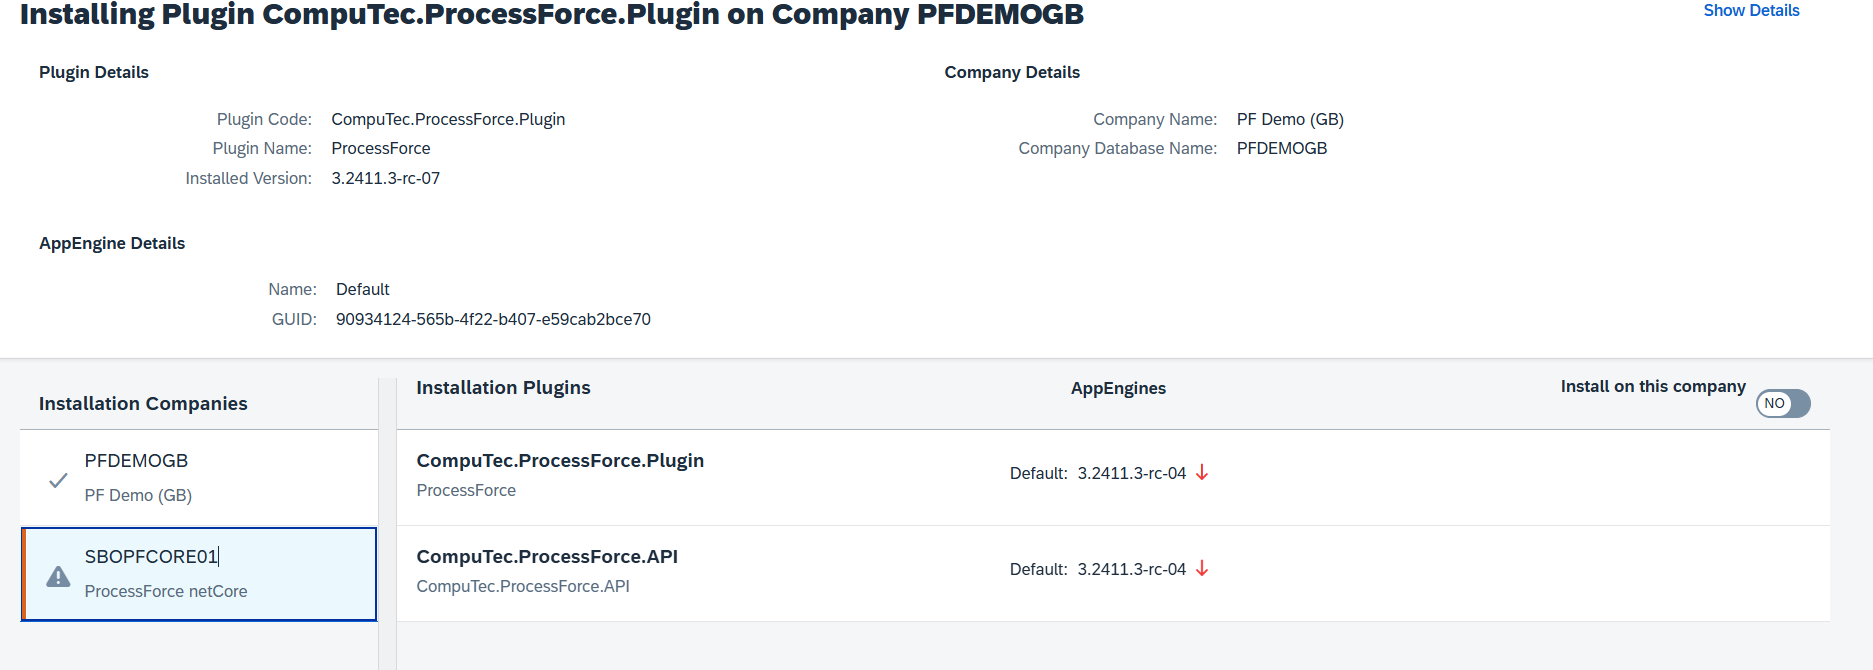Select the PFDEMOGB company name in list
Image resolution: width=1873 pixels, height=670 pixels.
click(136, 461)
